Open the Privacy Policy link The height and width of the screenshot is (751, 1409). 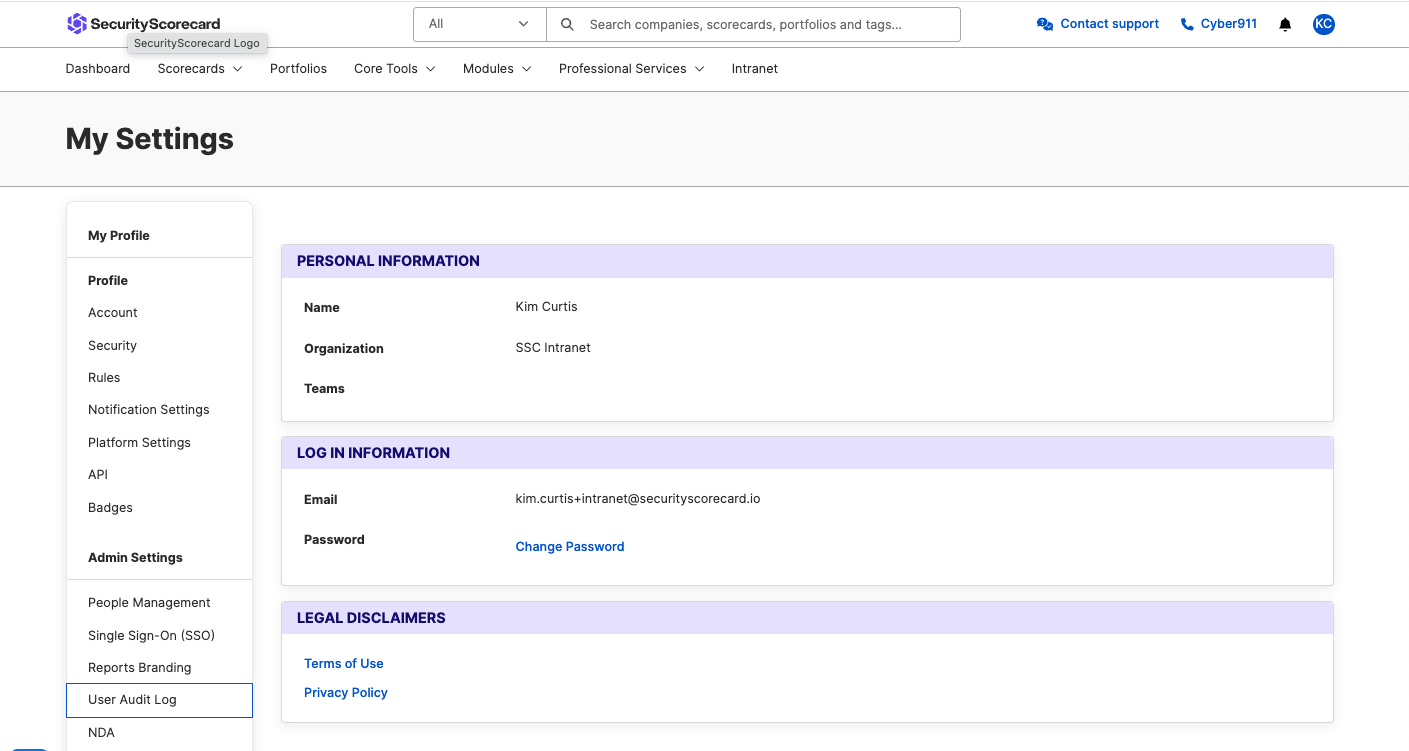(346, 693)
